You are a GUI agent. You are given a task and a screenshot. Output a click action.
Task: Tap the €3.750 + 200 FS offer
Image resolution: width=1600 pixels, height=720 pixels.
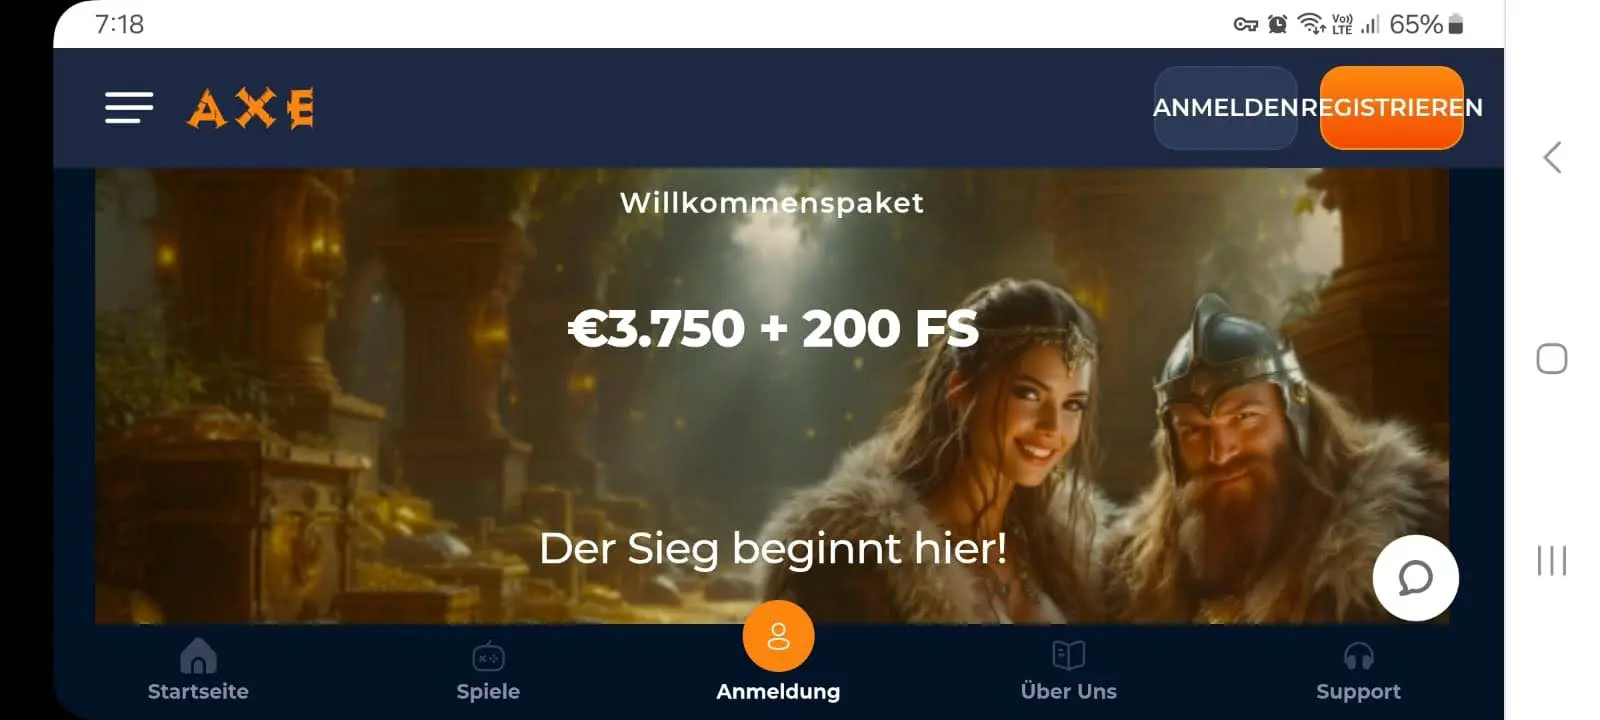click(773, 329)
